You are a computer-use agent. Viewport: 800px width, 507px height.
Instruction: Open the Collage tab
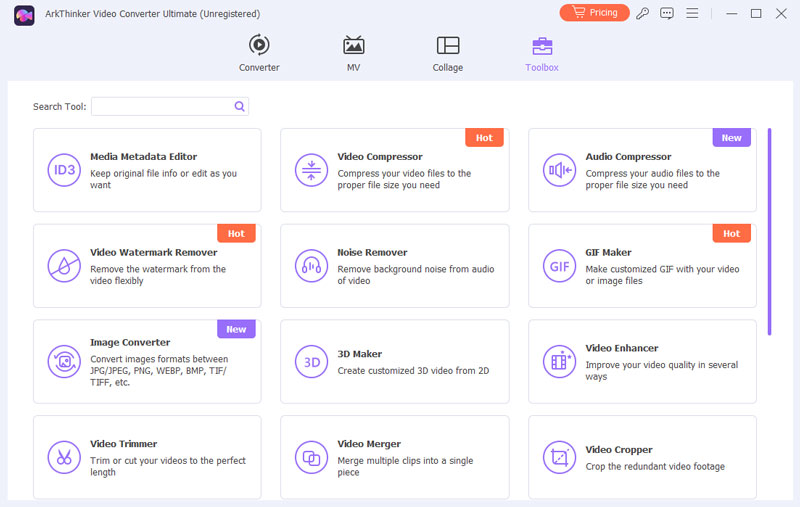[447, 53]
